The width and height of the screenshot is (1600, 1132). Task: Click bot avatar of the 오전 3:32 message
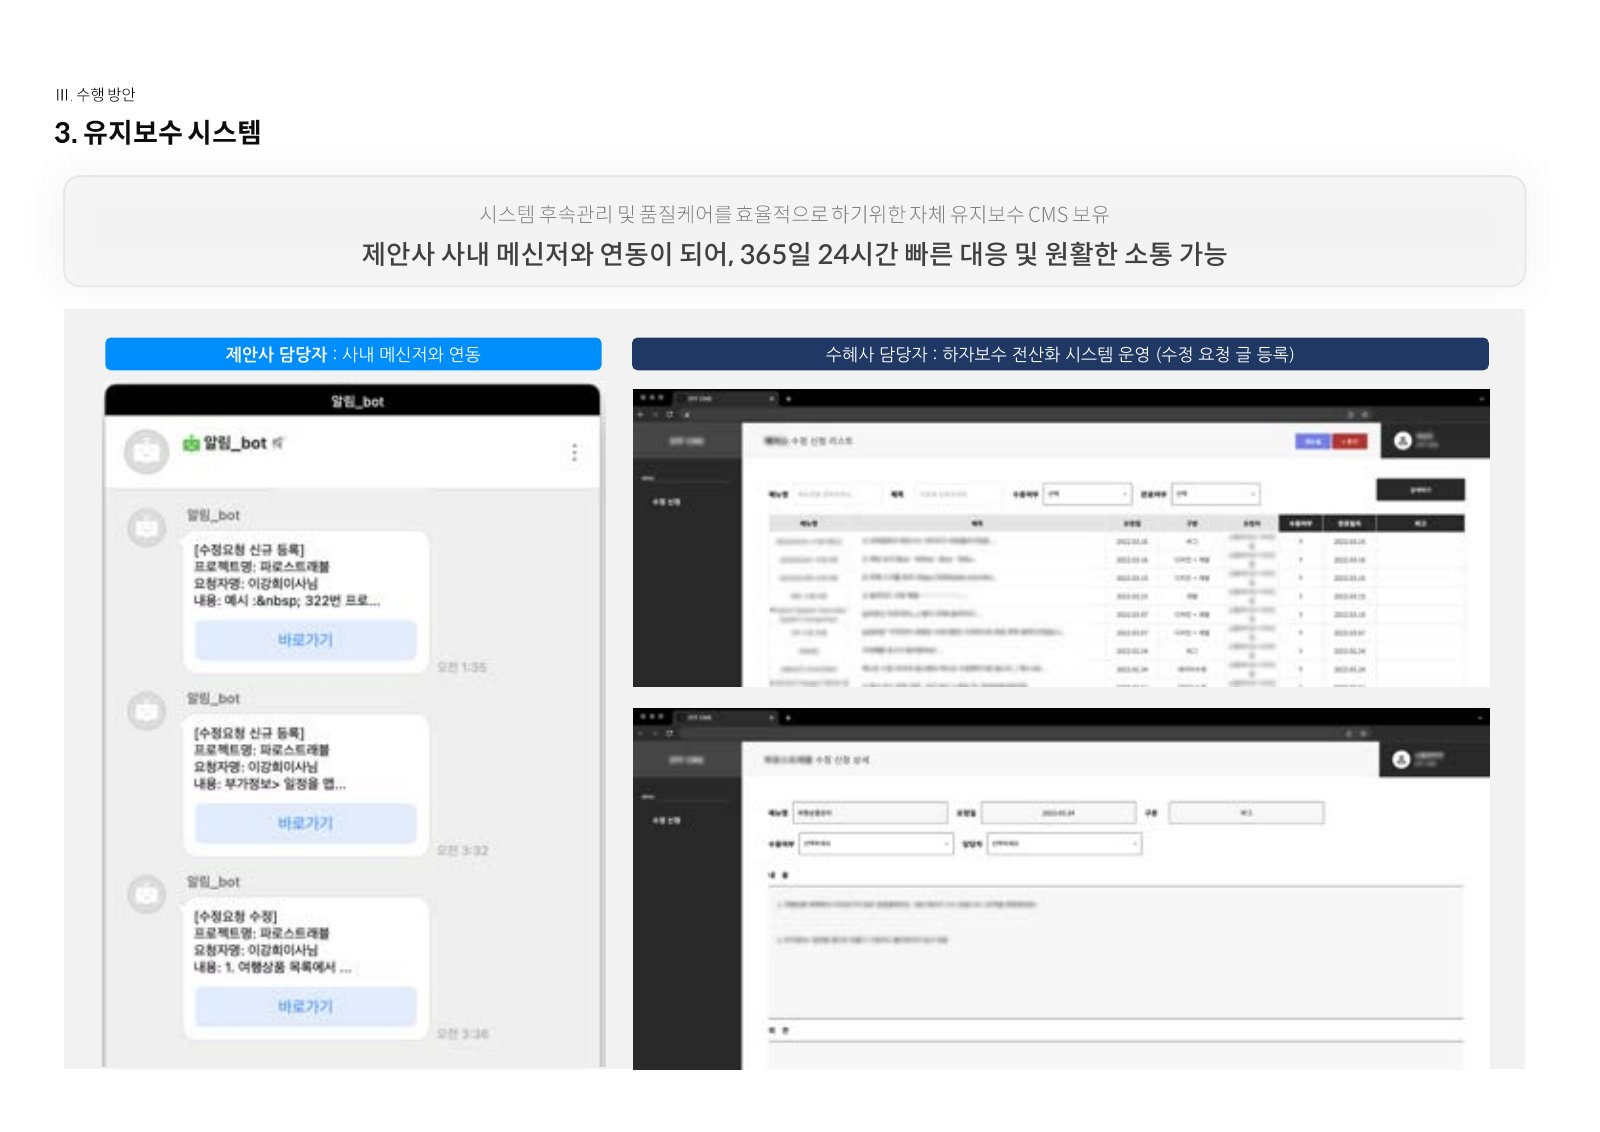[147, 711]
